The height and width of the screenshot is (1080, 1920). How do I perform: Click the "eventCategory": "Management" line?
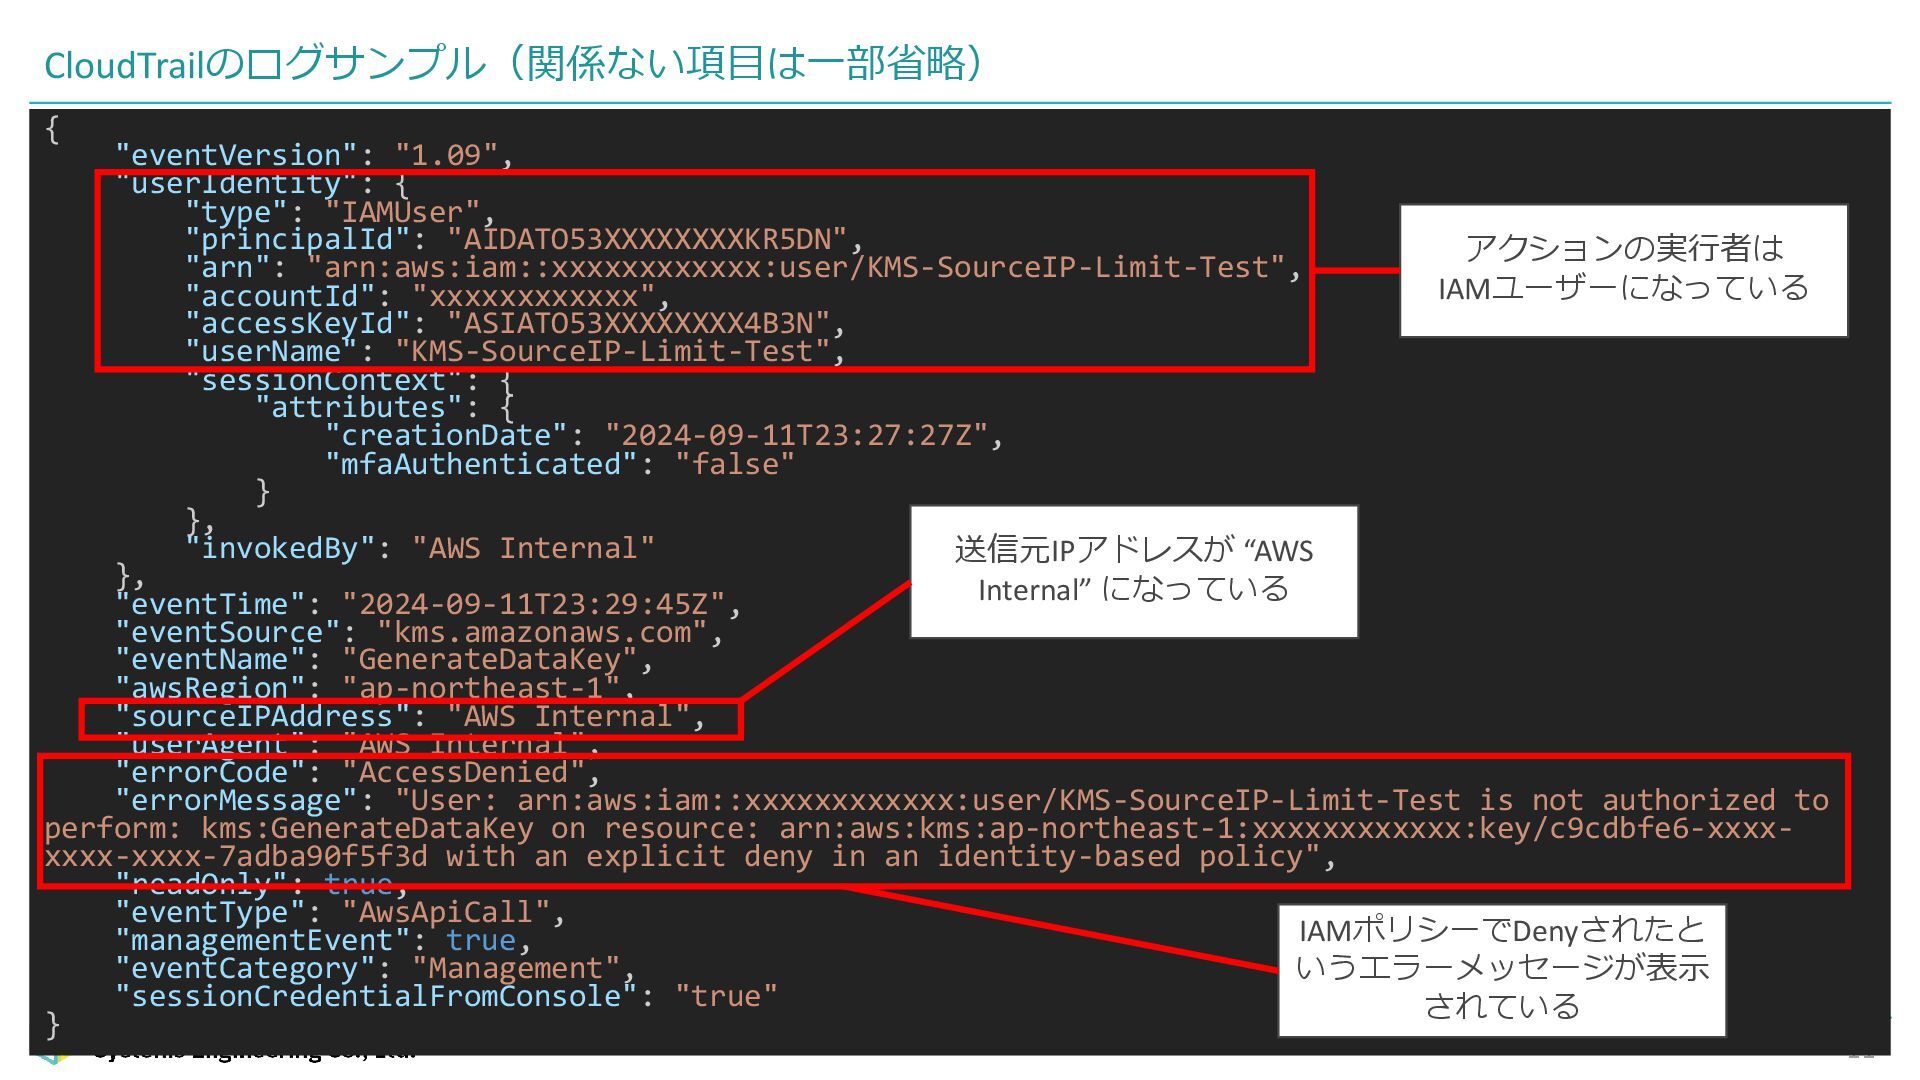pyautogui.click(x=375, y=968)
